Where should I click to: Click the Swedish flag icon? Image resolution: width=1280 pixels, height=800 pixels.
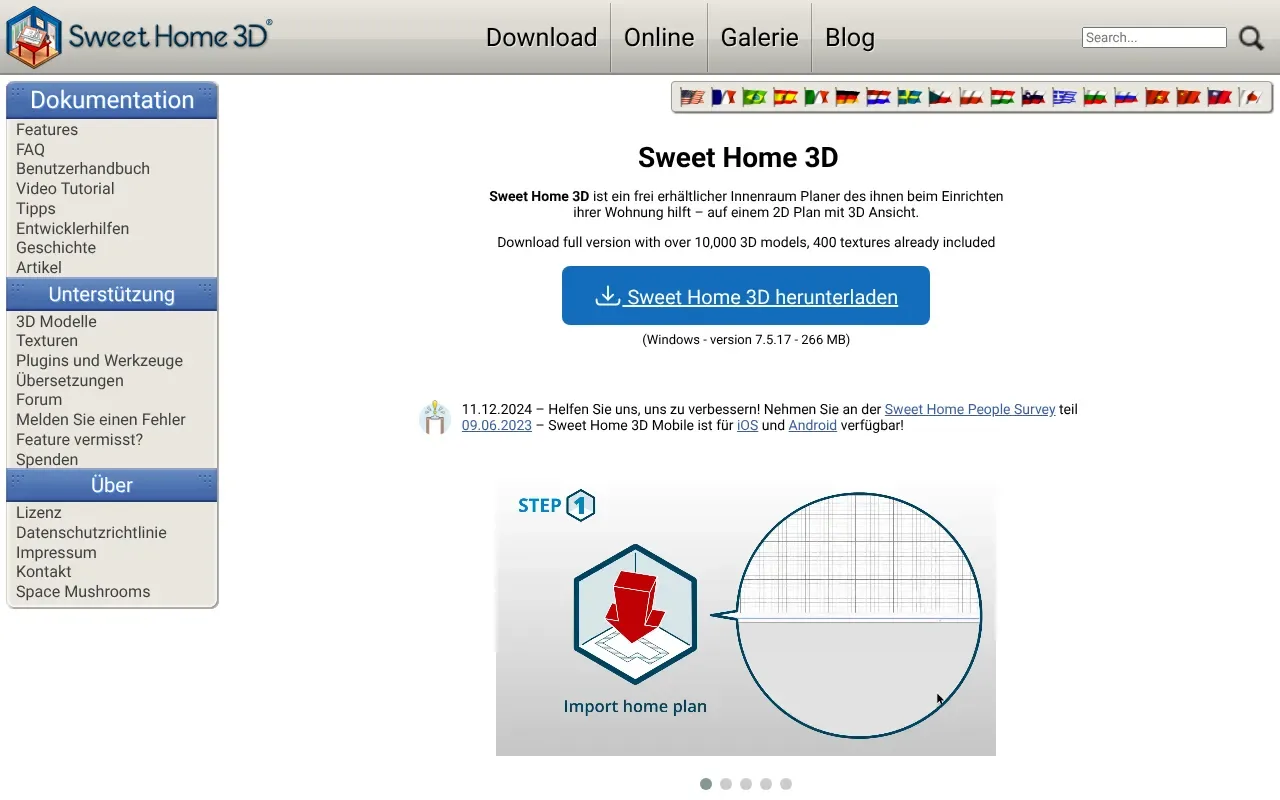click(x=910, y=97)
